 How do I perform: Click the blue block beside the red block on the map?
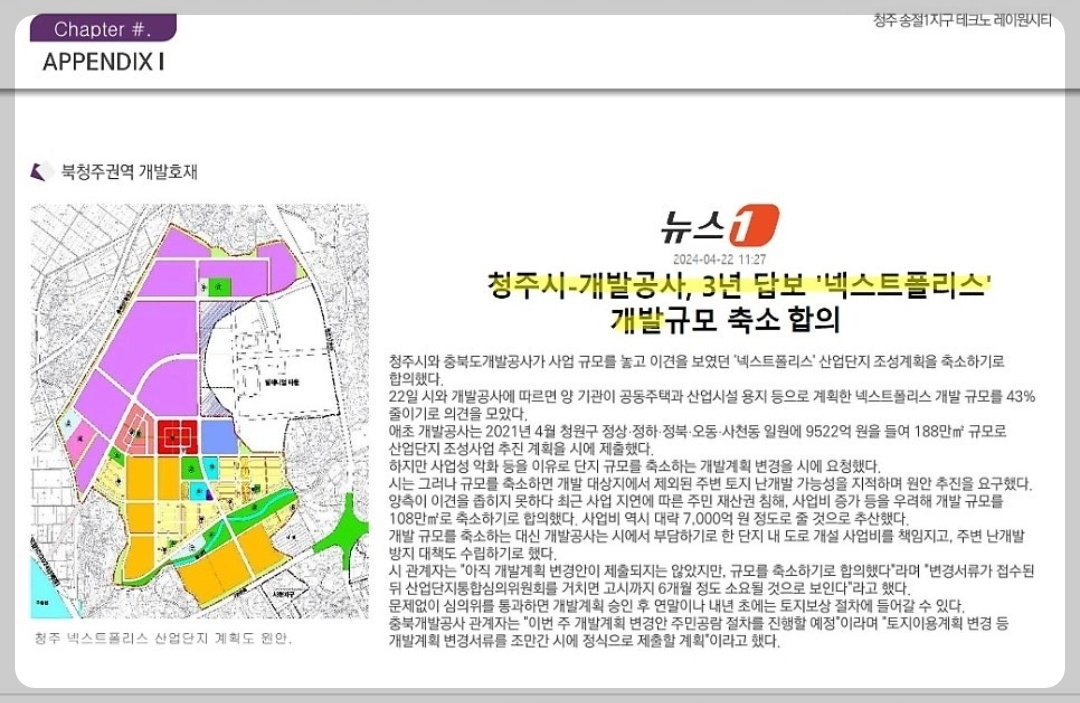[219, 437]
